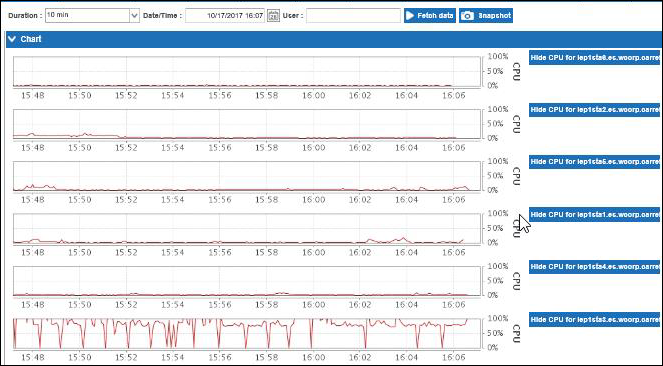This screenshot has width=663, height=366.
Task: Hide CPU for lep1sta1 host
Action: [x=594, y=214]
